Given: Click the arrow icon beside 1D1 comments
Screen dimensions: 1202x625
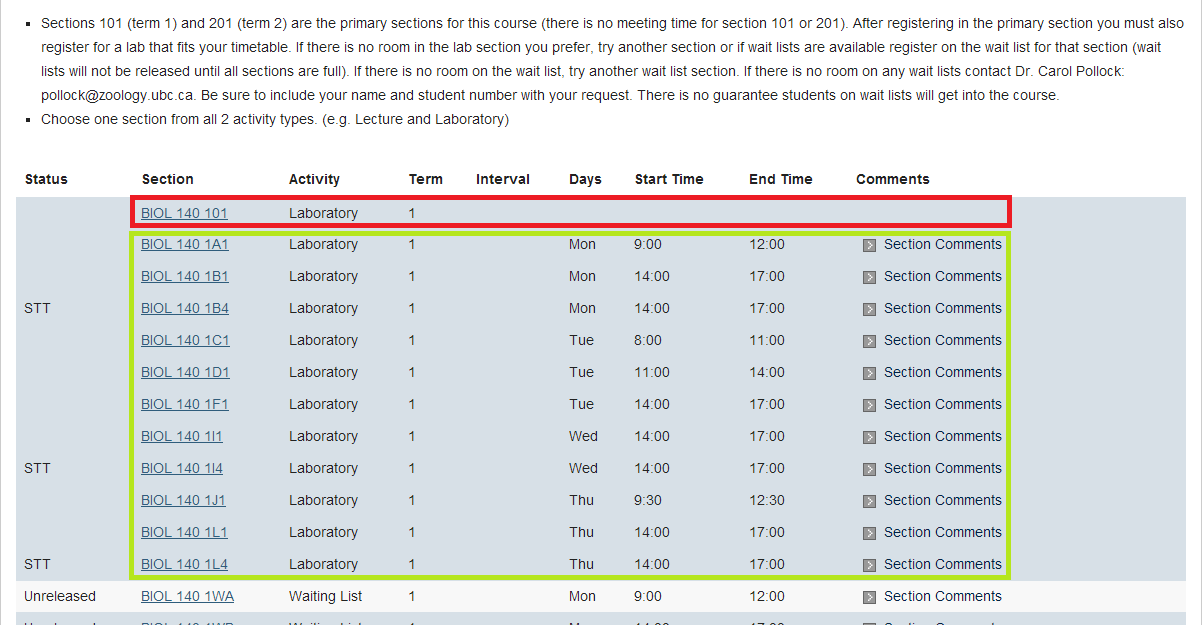Looking at the screenshot, I should 869,373.
